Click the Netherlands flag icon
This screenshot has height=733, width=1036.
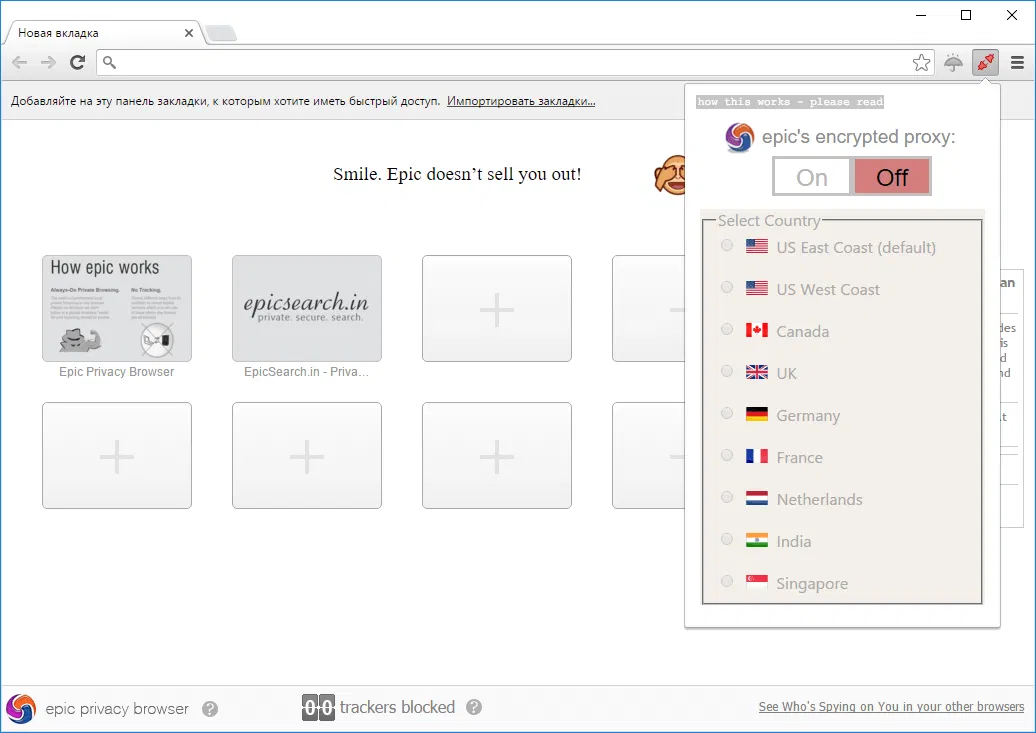757,498
